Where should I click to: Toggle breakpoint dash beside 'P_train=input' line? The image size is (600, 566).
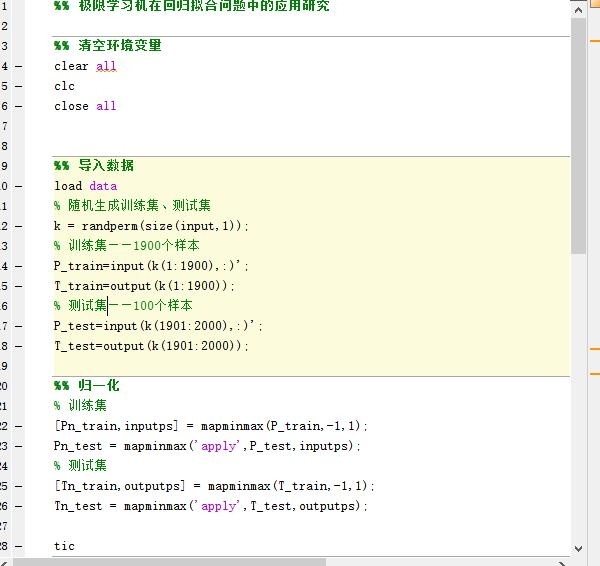(18, 266)
